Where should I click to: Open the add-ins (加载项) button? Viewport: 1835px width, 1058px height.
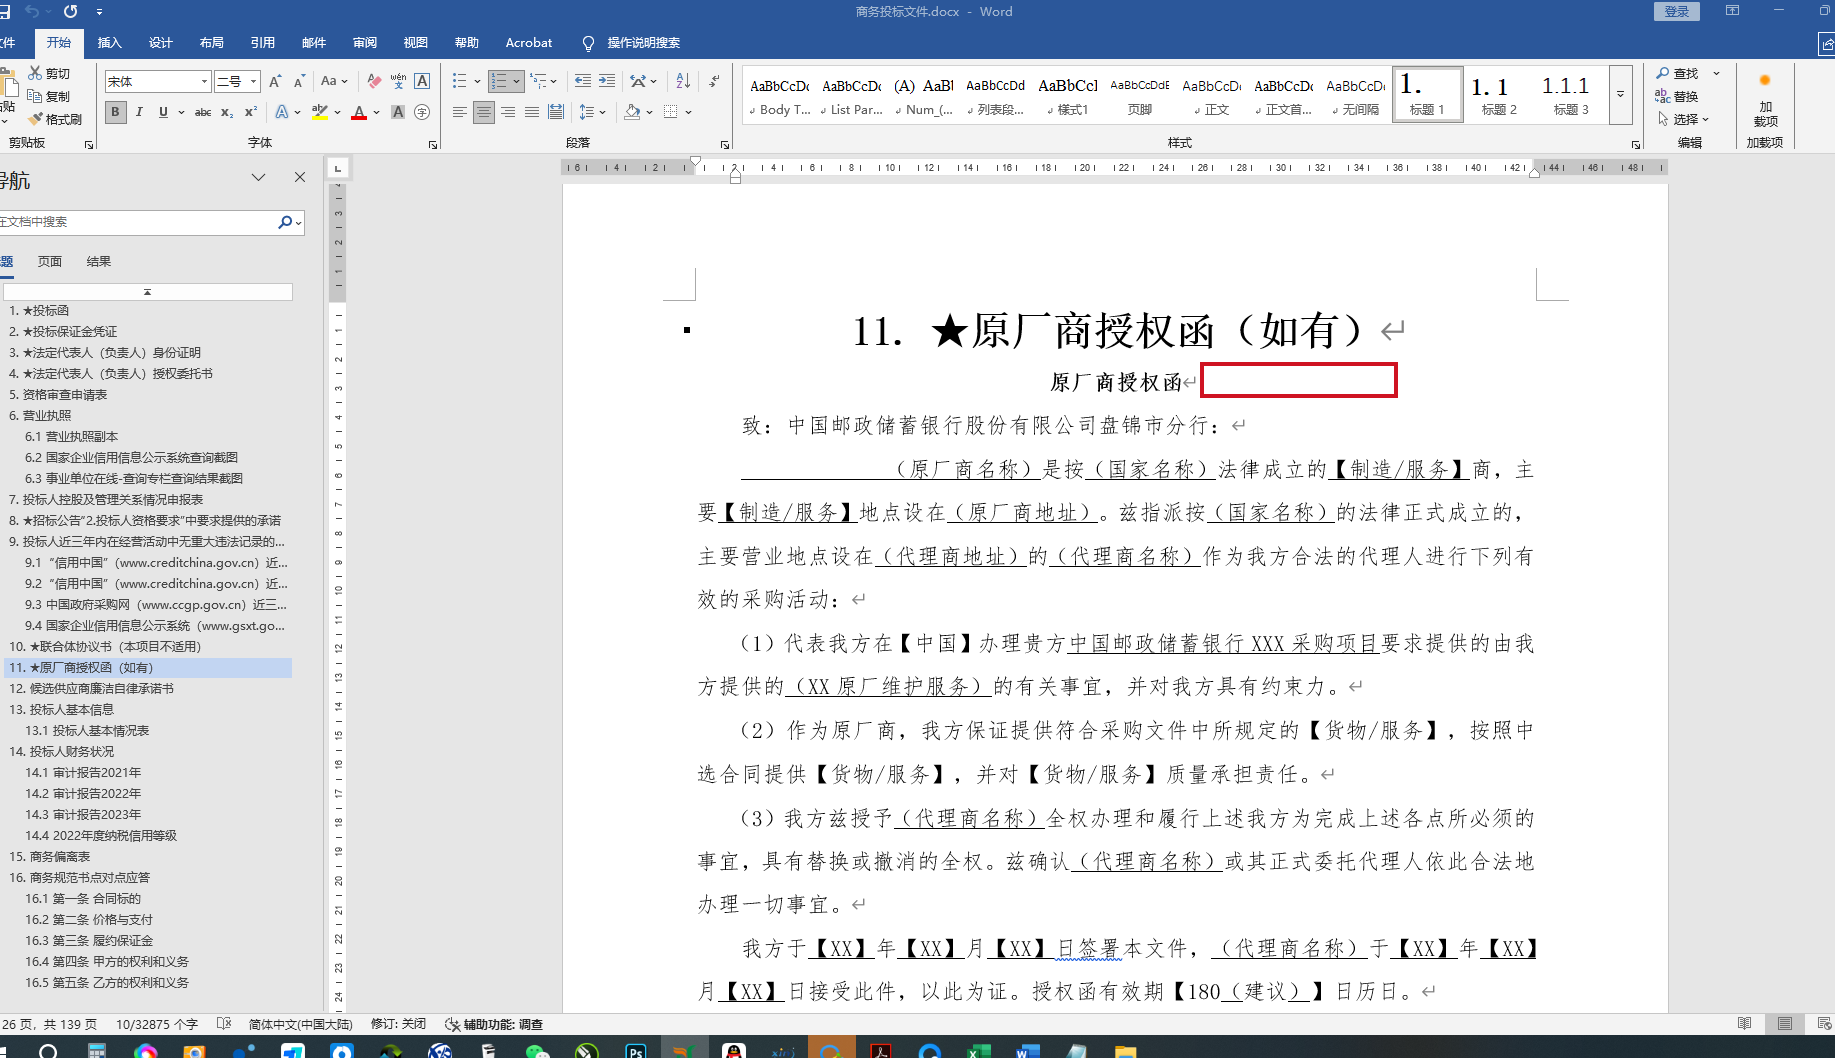click(x=1765, y=100)
